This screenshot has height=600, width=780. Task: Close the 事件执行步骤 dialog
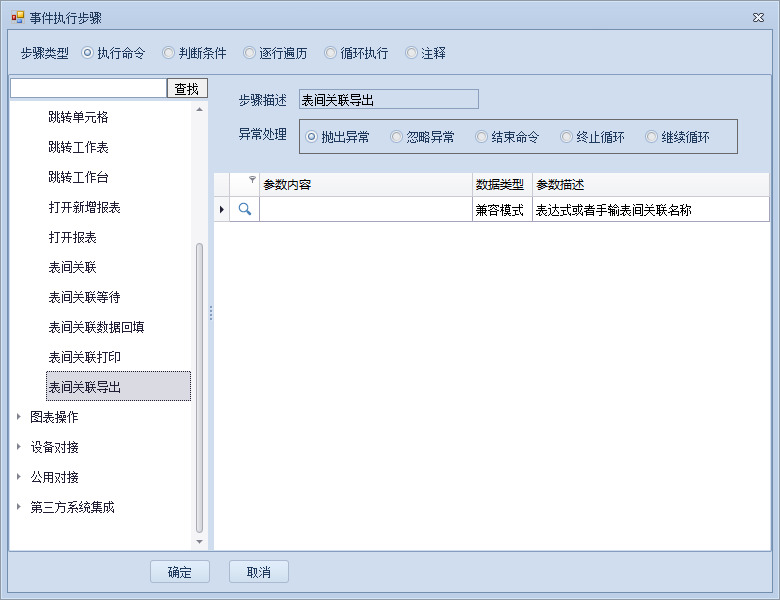click(757, 17)
